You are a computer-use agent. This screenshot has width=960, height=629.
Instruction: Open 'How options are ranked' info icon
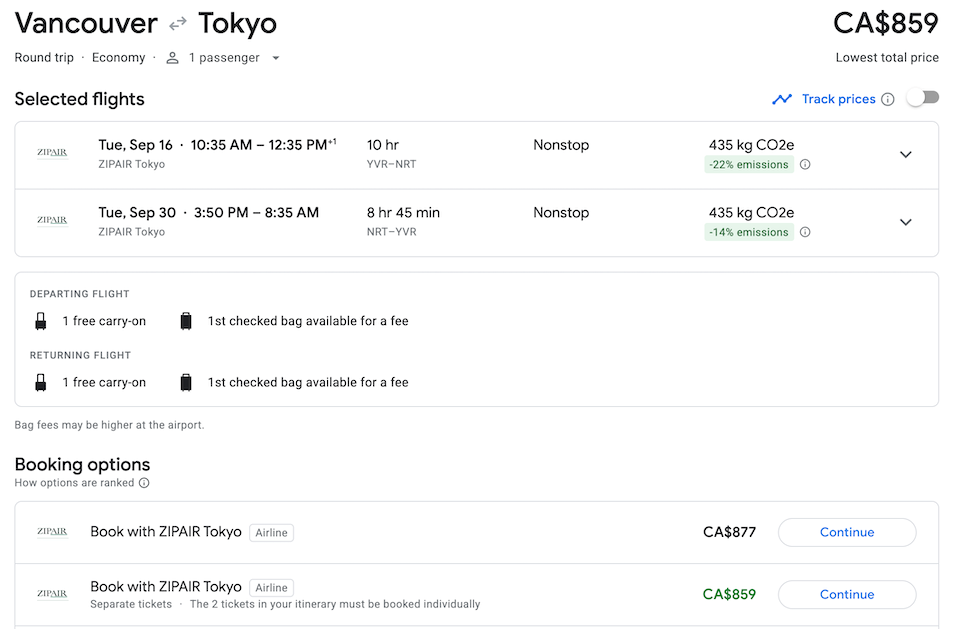[144, 483]
